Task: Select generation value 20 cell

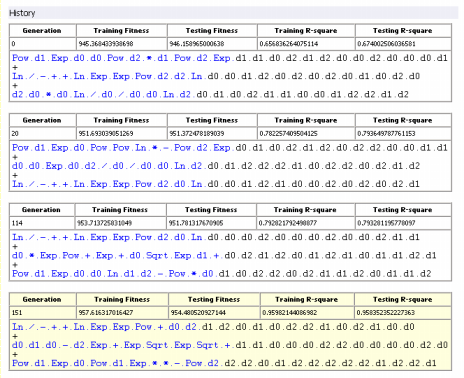Action: tap(43, 133)
